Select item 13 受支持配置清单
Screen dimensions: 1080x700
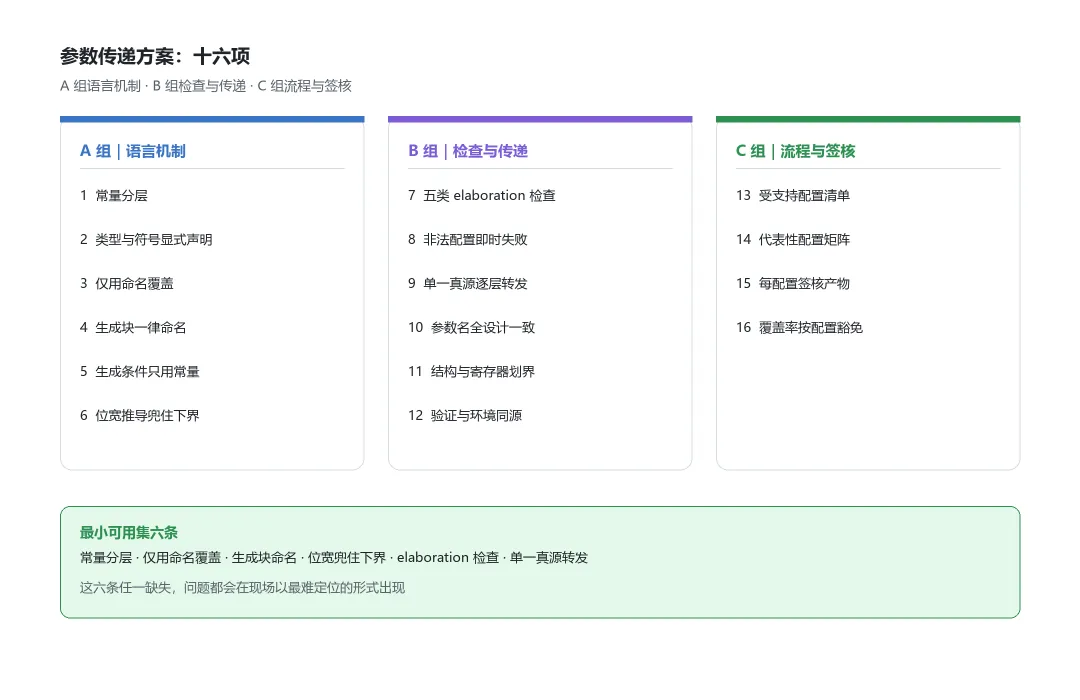pos(793,196)
